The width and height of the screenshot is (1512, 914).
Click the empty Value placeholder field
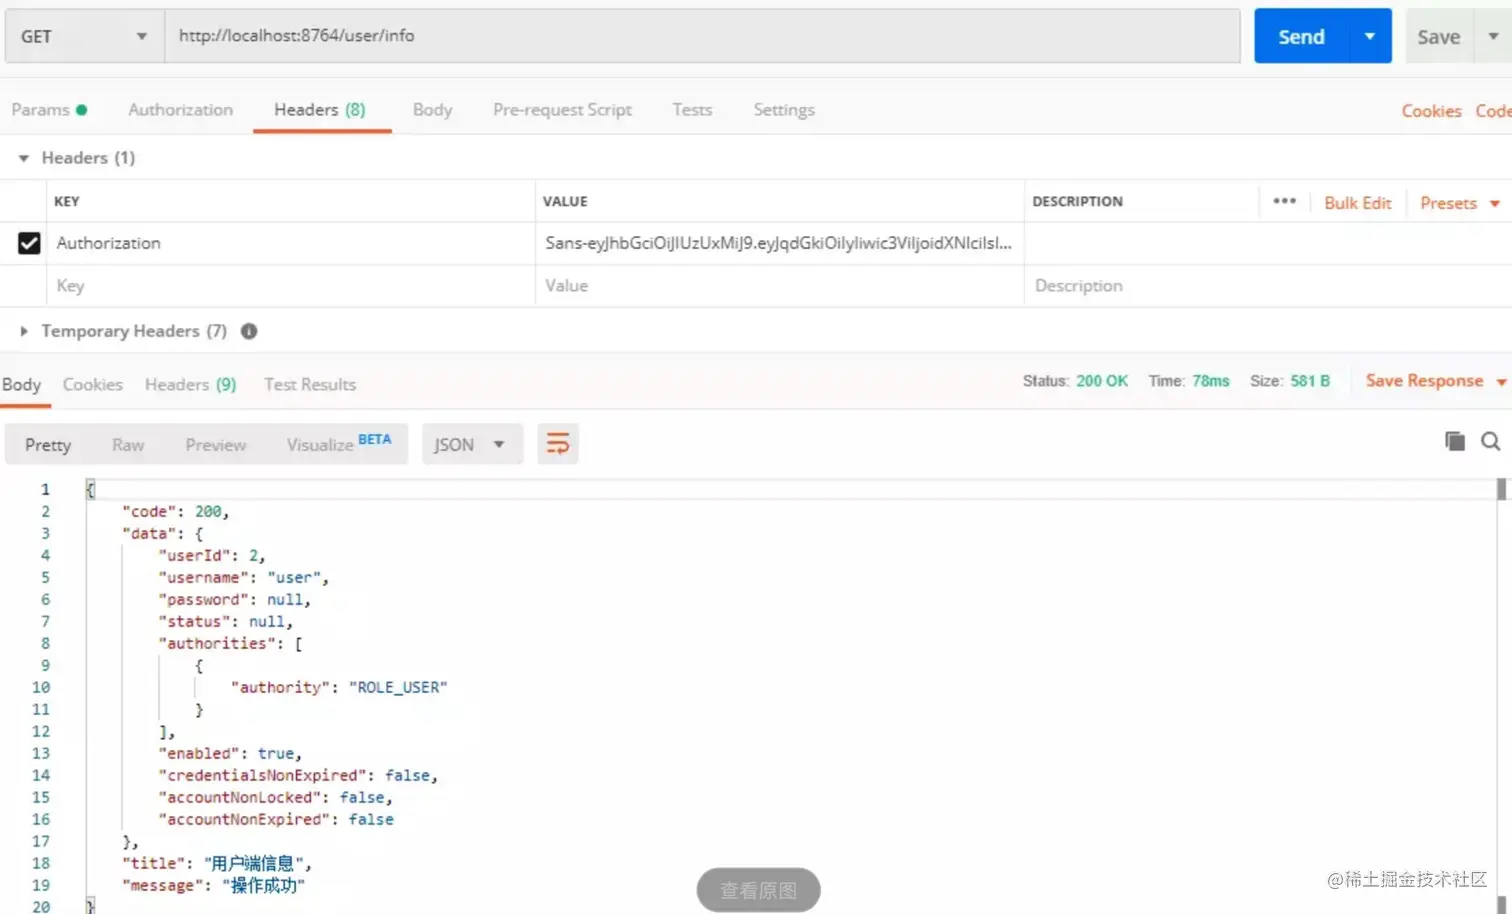pyautogui.click(x=779, y=286)
